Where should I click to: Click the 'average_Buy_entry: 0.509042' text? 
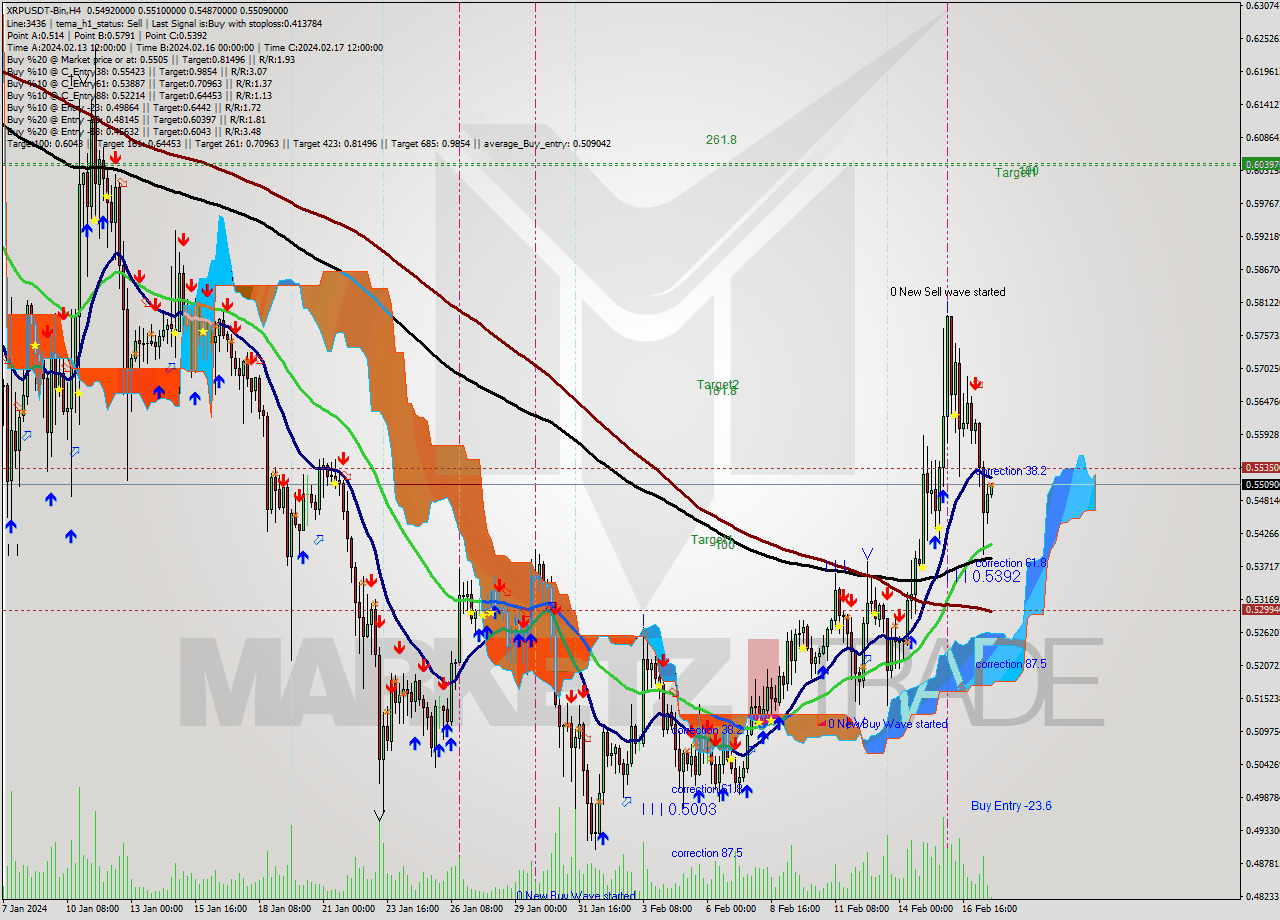tap(548, 143)
